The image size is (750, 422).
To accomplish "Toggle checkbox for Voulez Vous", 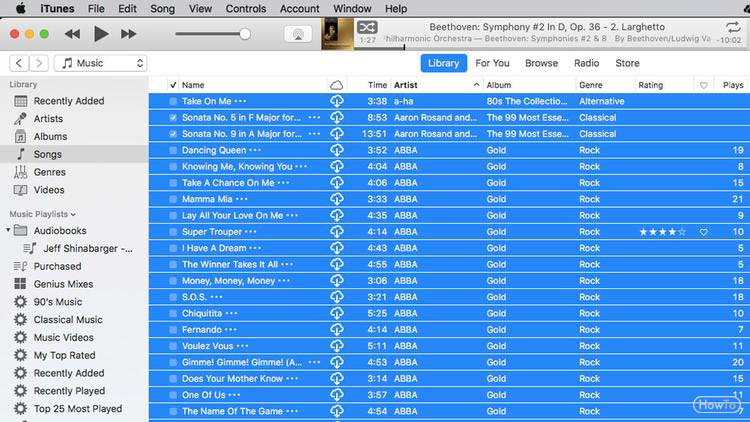I will click(x=173, y=346).
